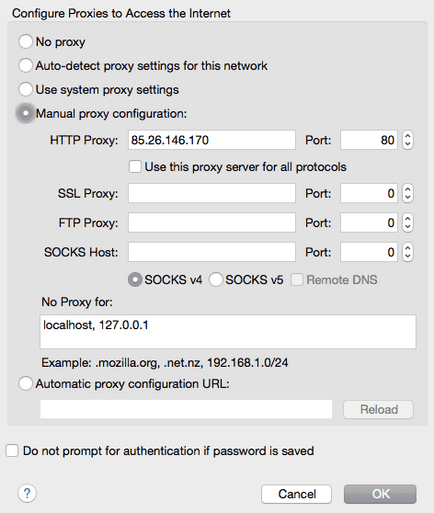
Task: Open the help question mark icon
Action: (27, 493)
